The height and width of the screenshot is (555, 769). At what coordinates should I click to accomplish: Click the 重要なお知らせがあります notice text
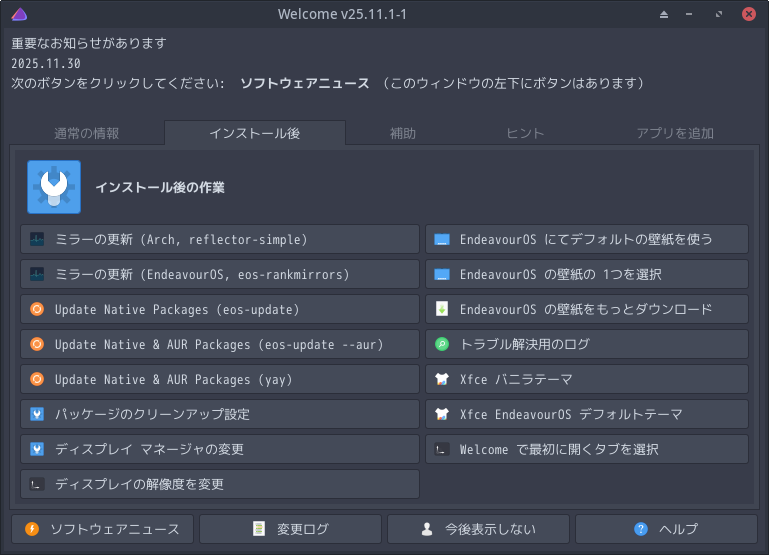point(89,43)
